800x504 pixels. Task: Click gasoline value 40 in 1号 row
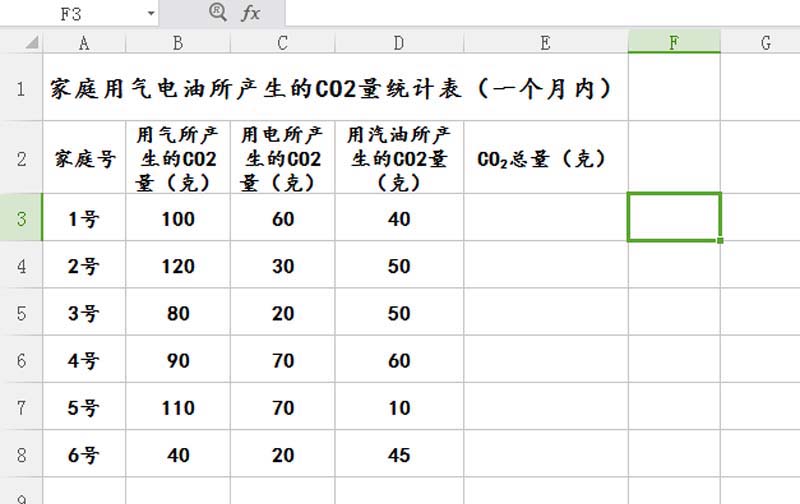pos(399,218)
